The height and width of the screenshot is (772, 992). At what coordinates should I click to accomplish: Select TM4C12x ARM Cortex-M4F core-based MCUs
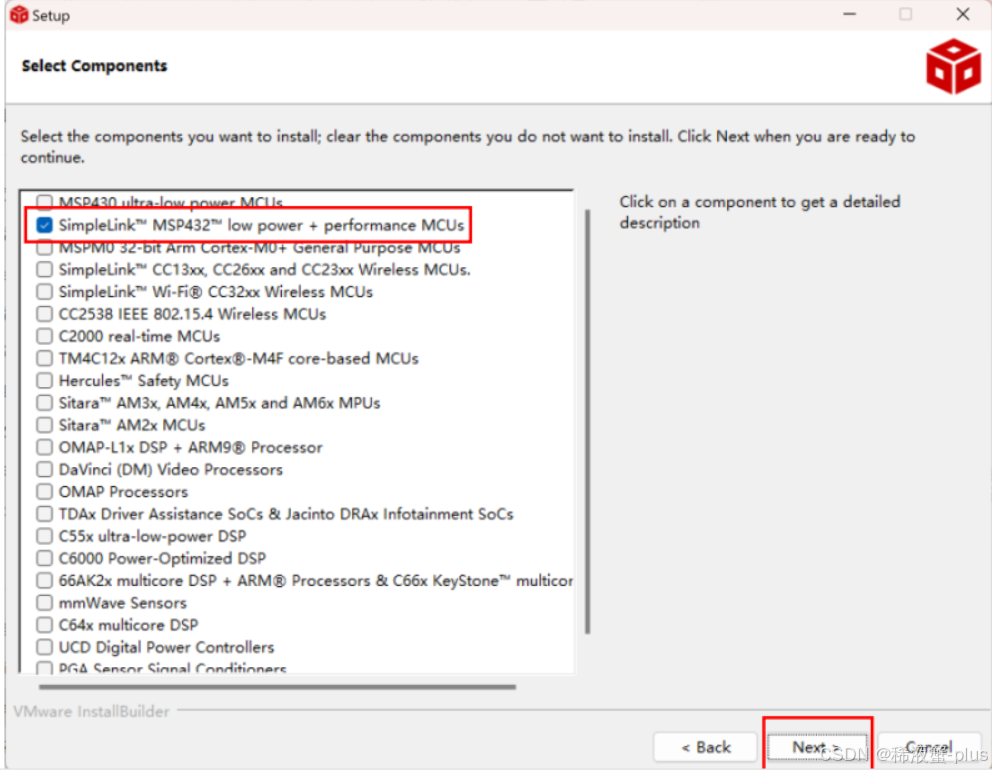coord(44,358)
